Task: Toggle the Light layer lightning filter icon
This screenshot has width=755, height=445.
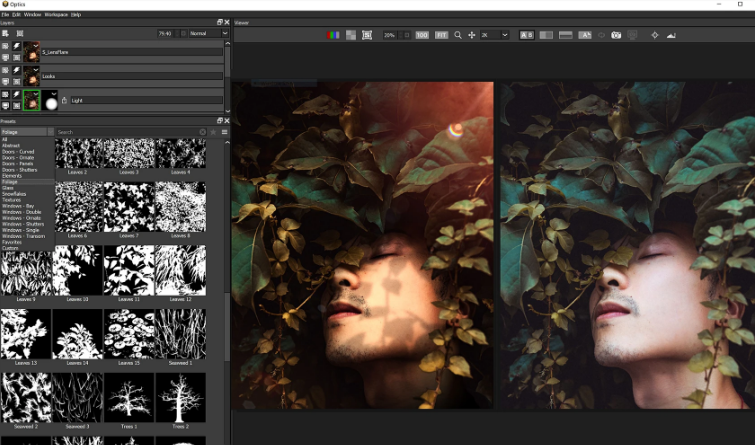Action: pyautogui.click(x=16, y=94)
